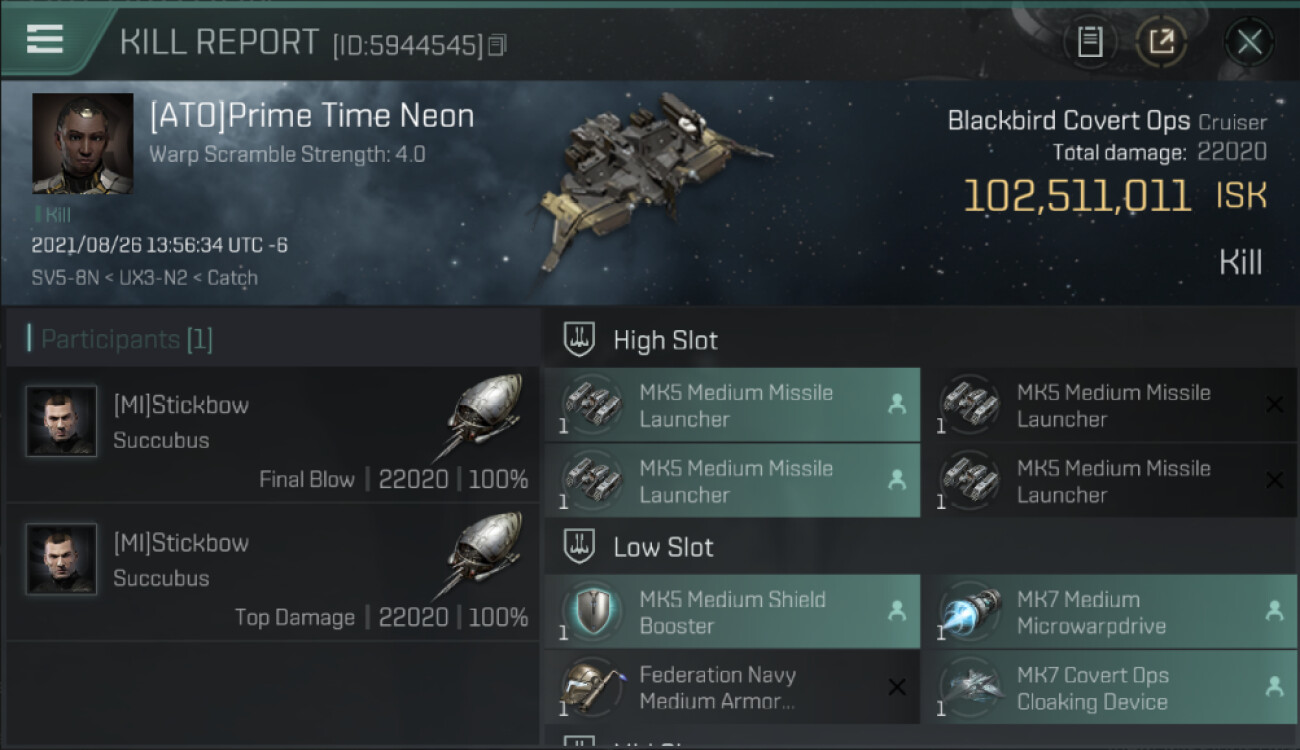The image size is (1300, 750).
Task: Select the MK5 Medium Shield Booster item
Action: [732, 612]
